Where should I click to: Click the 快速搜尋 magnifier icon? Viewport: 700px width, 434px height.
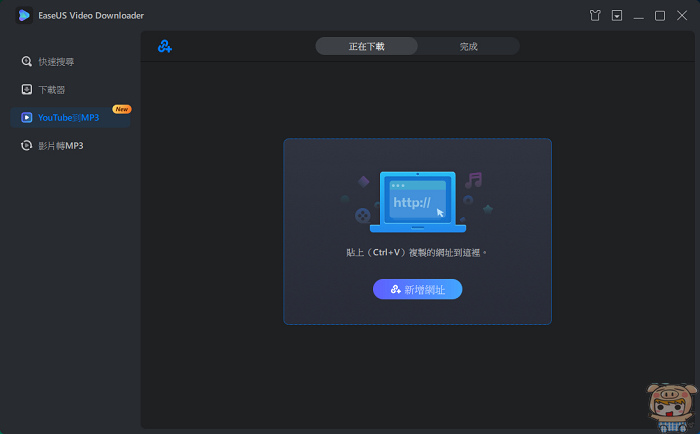pyautogui.click(x=27, y=62)
